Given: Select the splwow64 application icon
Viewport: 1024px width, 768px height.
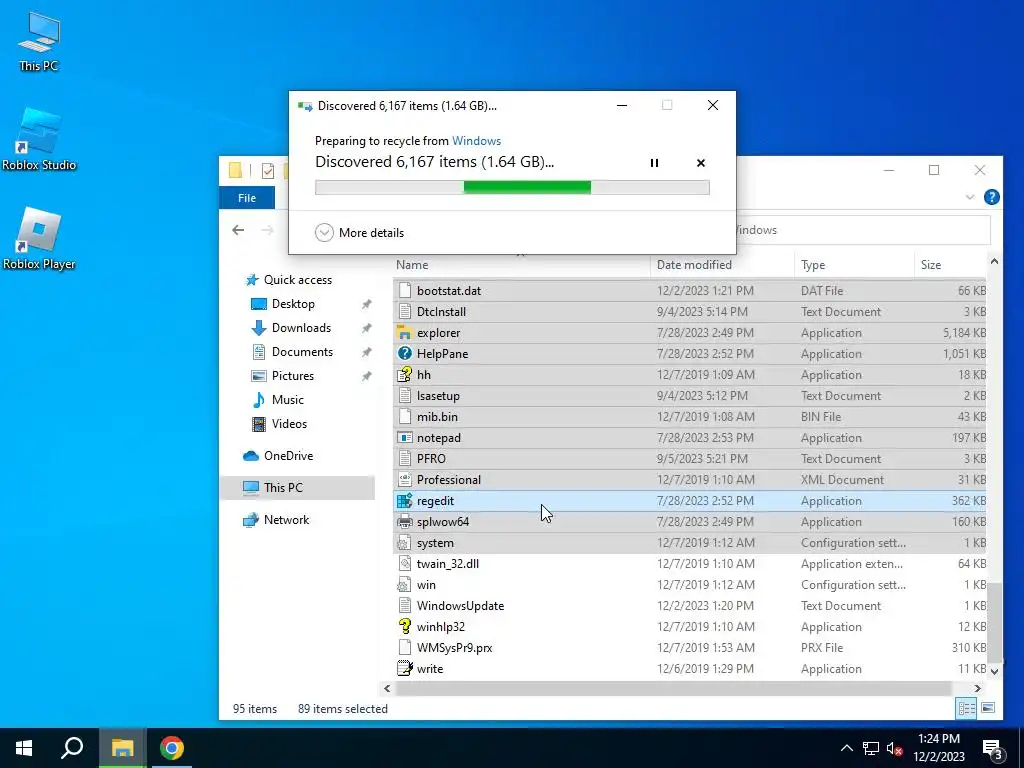Looking at the screenshot, I should [405, 522].
